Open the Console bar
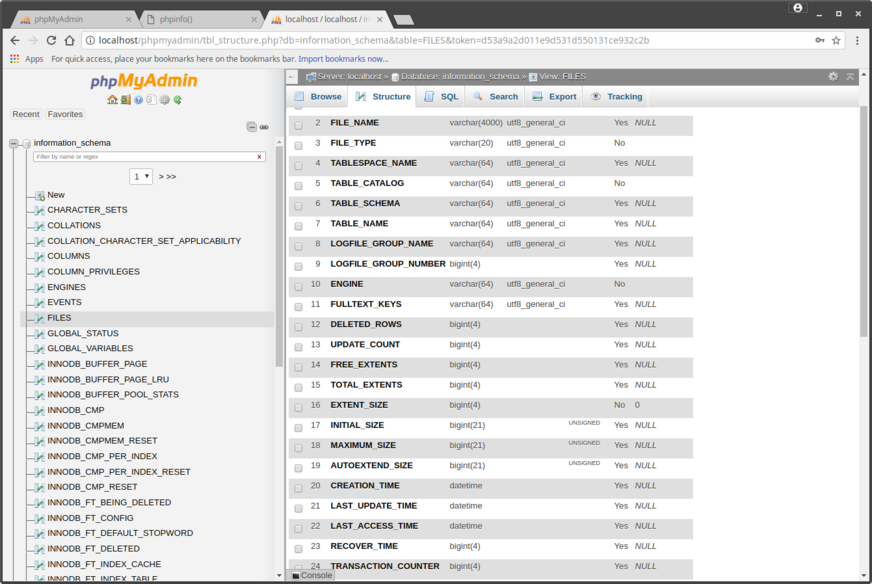This screenshot has height=584, width=872. pos(312,575)
